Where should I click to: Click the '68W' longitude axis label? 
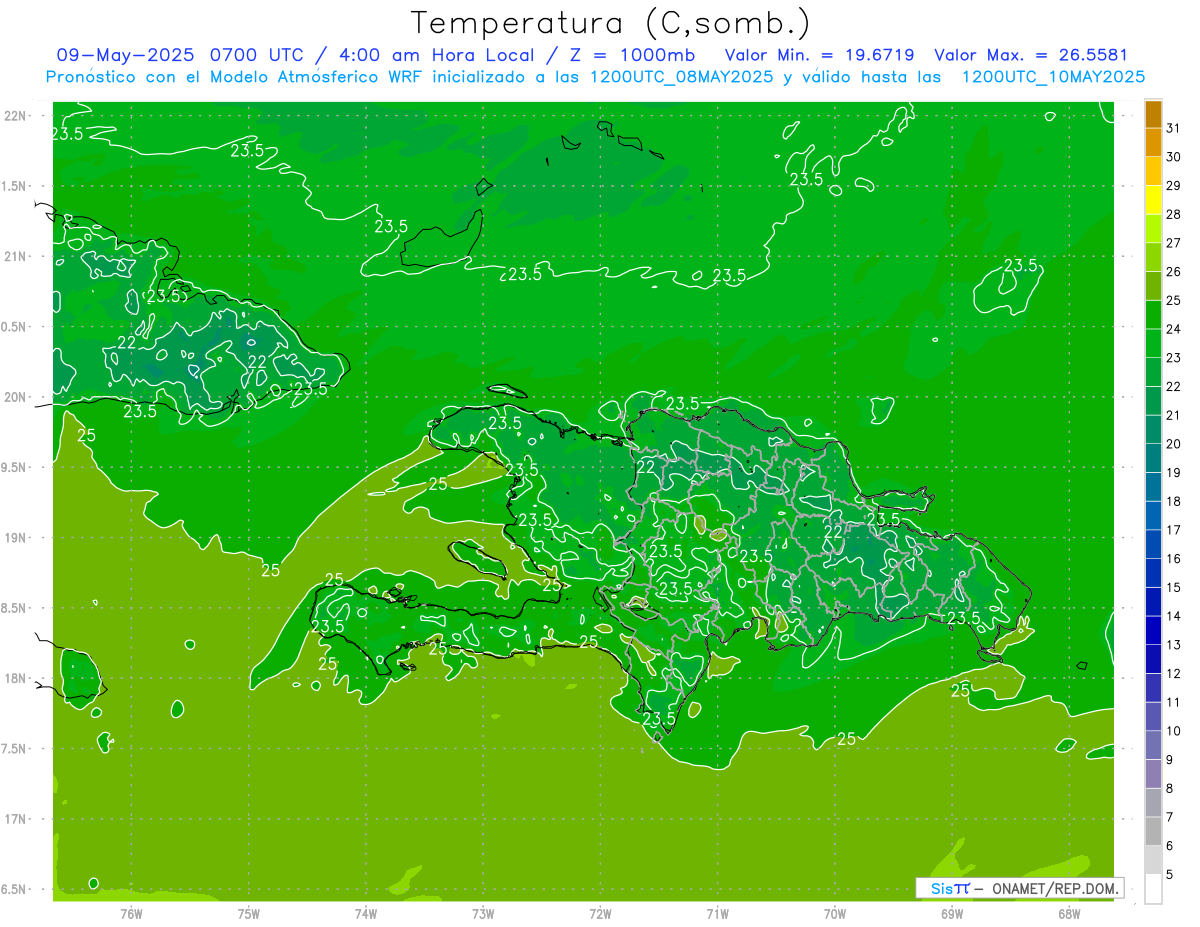pos(1069,913)
